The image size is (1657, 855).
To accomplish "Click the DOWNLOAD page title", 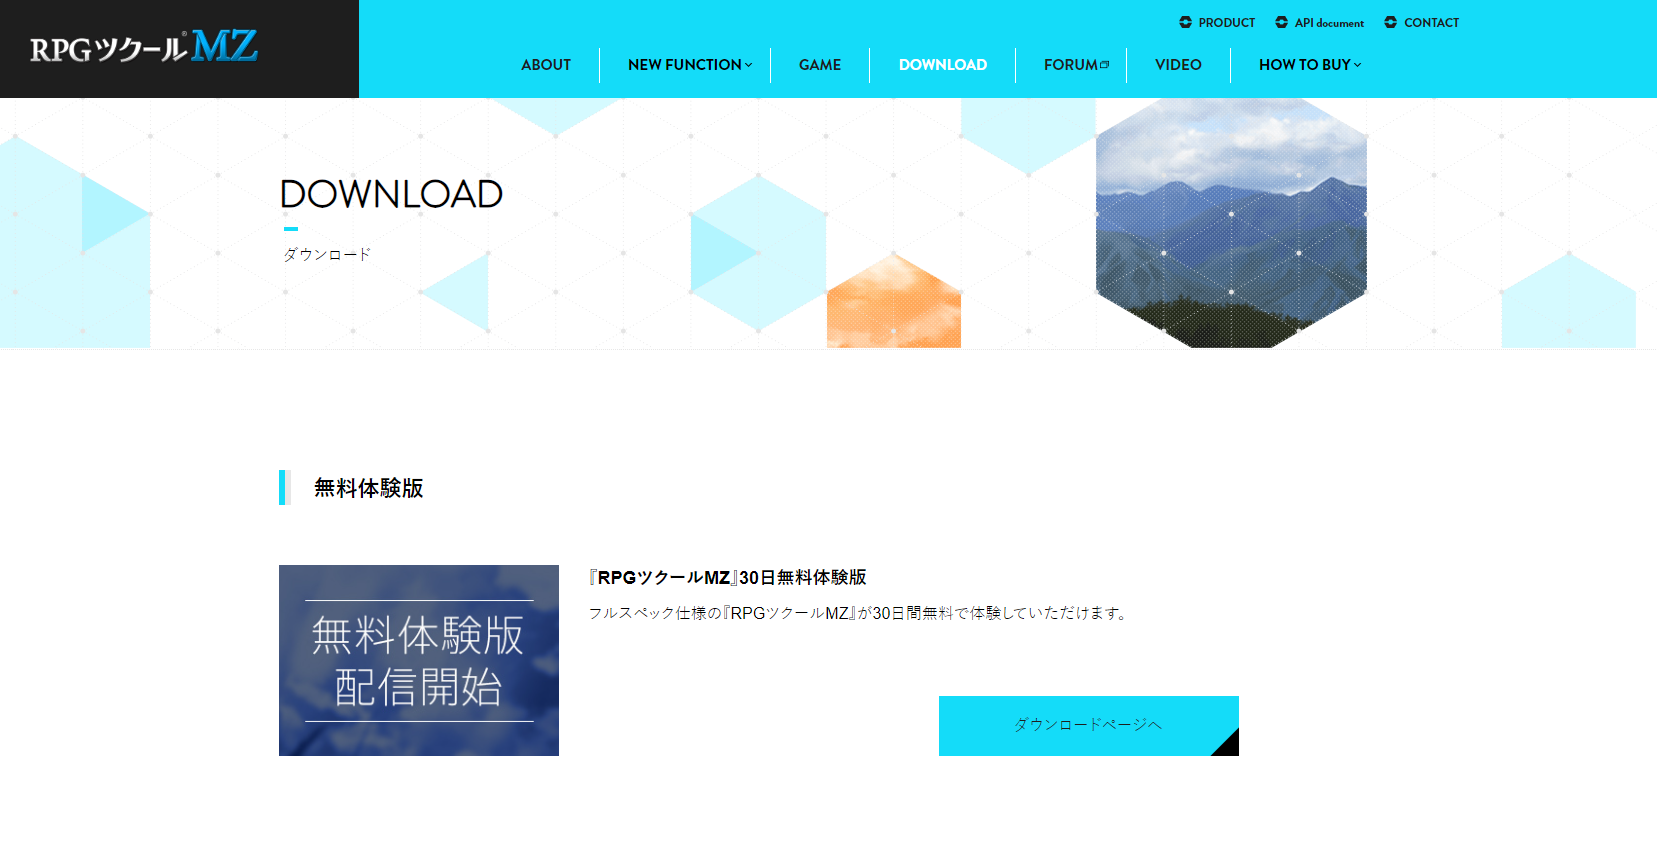I will (x=391, y=194).
